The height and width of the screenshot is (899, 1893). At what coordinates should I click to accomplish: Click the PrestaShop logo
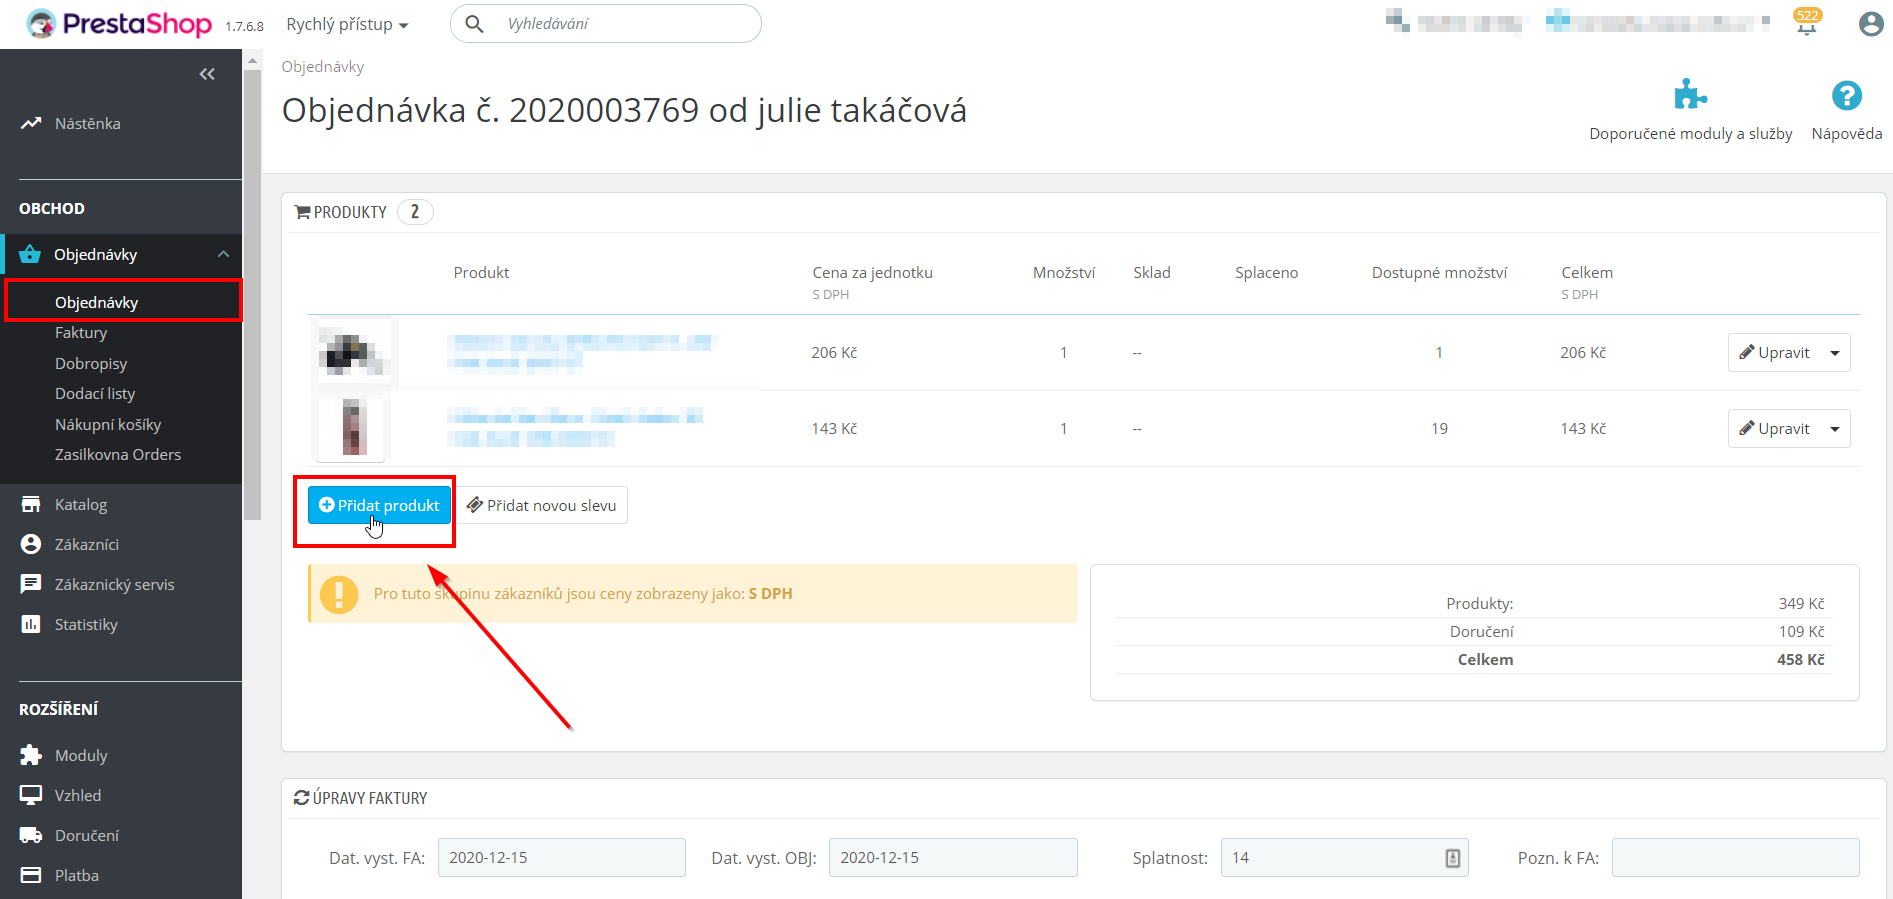(119, 24)
